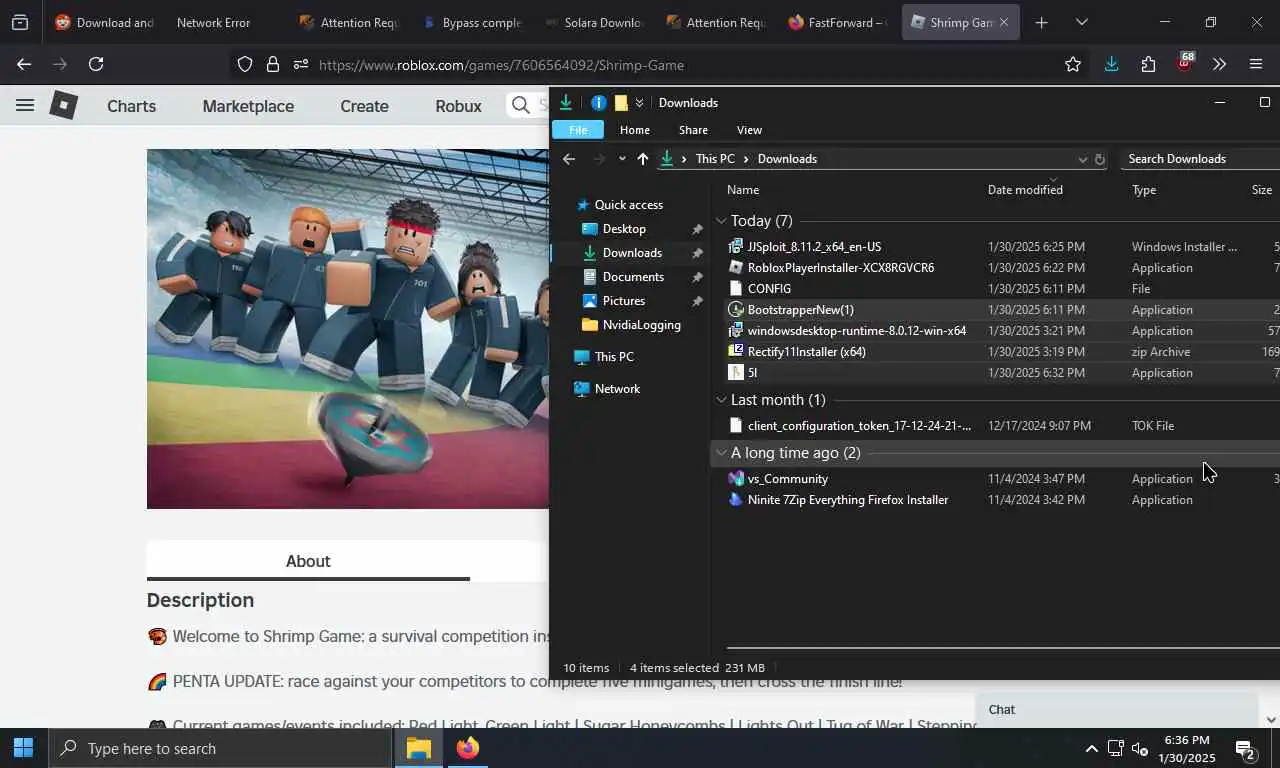The height and width of the screenshot is (768, 1280).
Task: Collapse the A long time ago group
Action: coord(721,453)
